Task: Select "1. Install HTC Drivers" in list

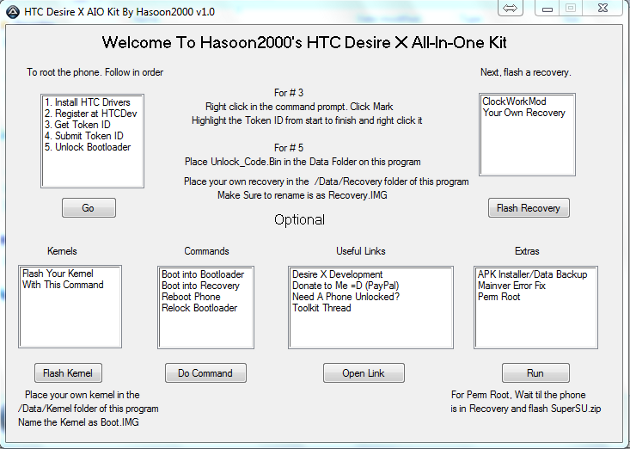Action: [88, 102]
